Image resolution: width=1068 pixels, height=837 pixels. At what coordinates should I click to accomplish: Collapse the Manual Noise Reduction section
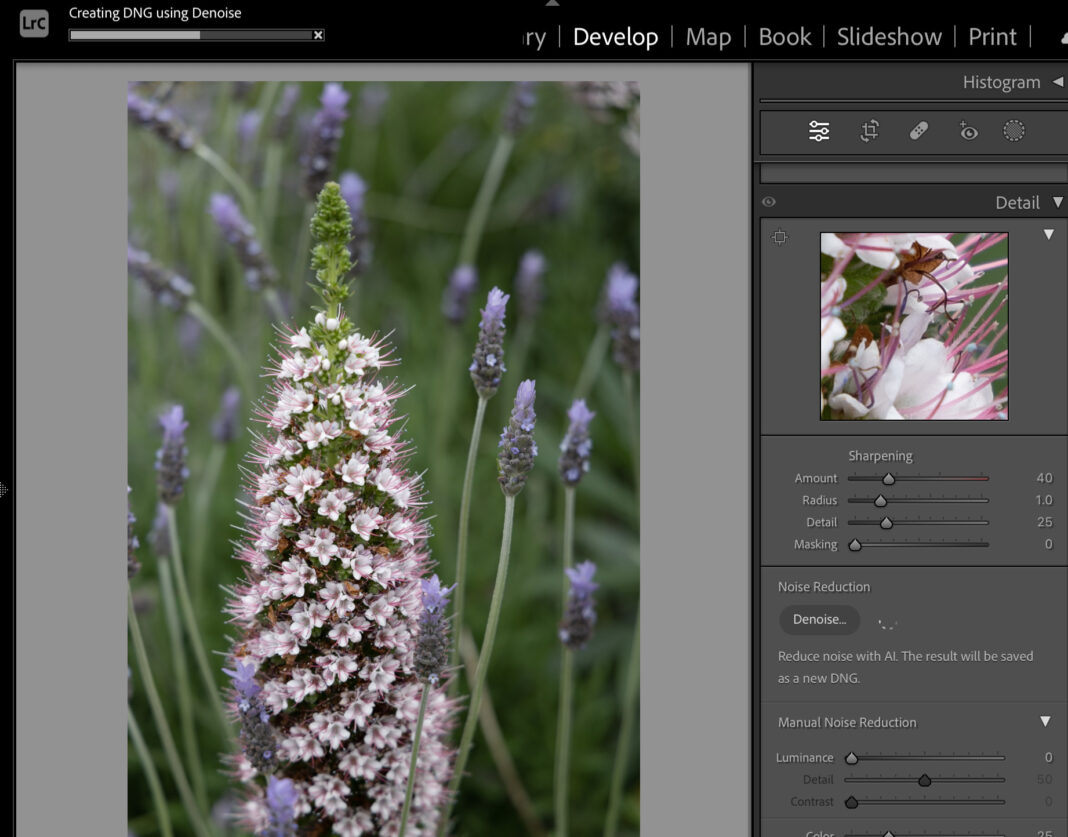[1045, 722]
